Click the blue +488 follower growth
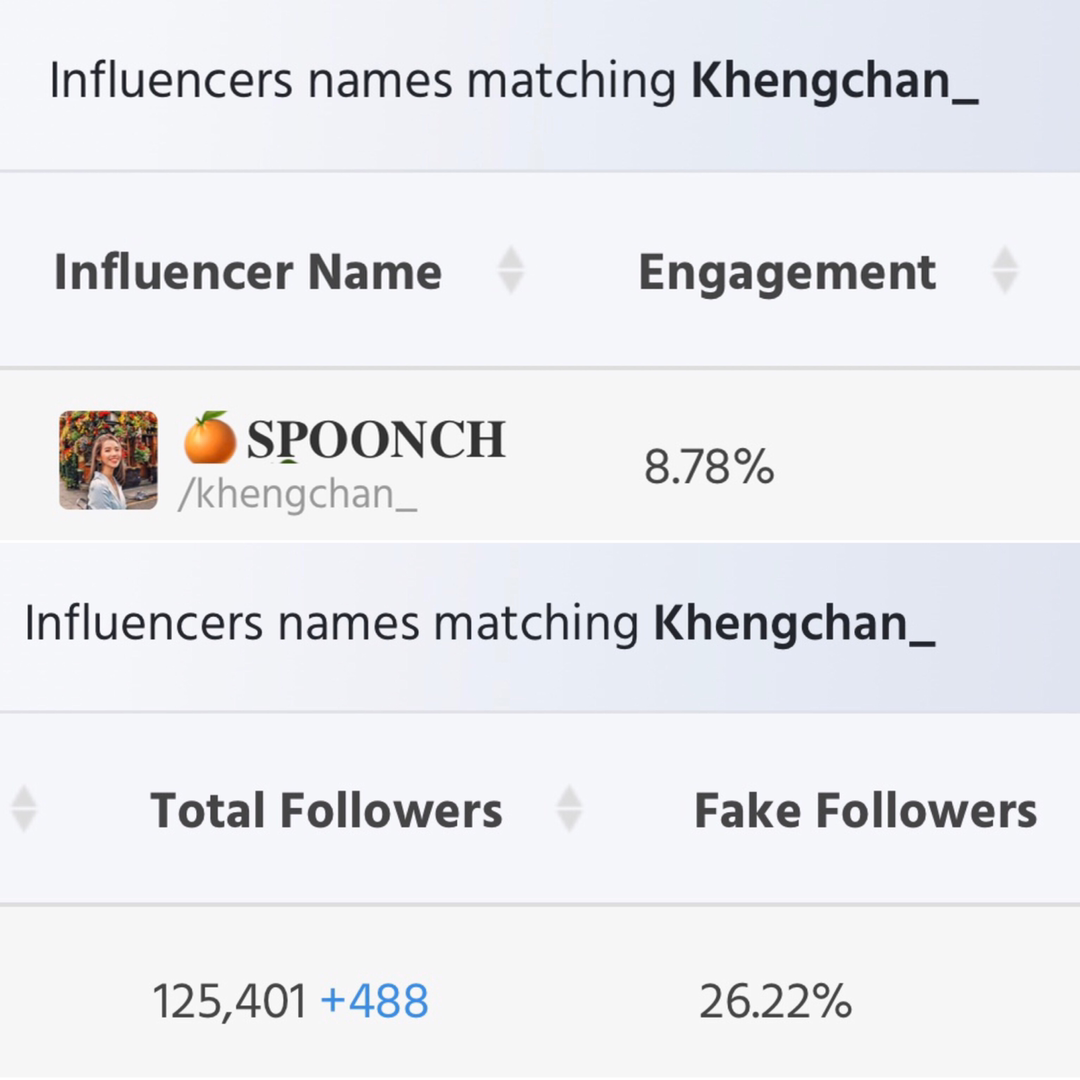The width and height of the screenshot is (1080, 1080). coord(375,1001)
